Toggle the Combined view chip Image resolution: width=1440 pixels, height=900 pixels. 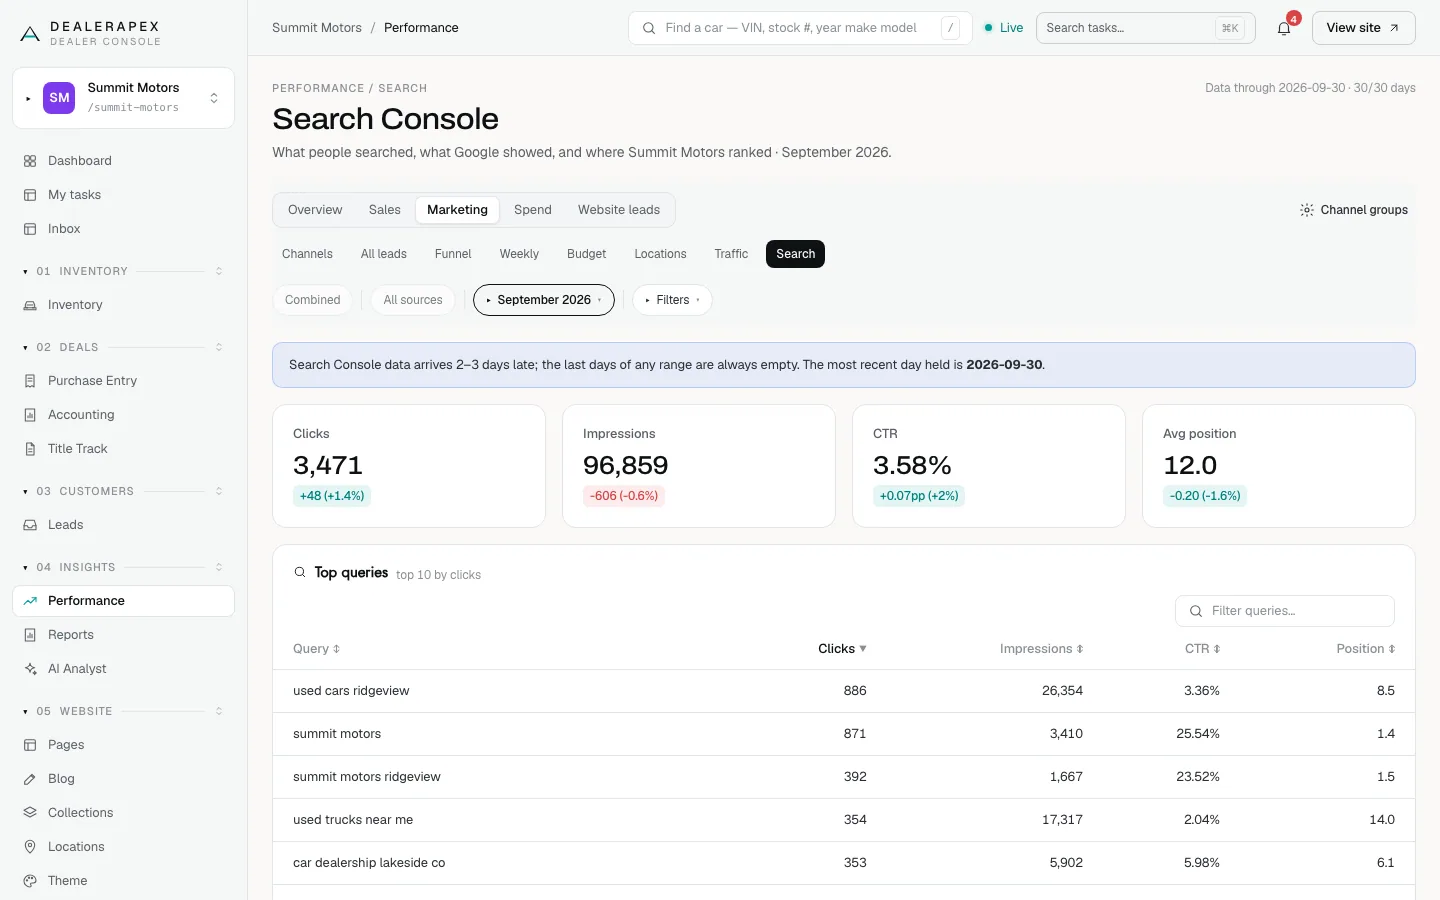(x=312, y=300)
